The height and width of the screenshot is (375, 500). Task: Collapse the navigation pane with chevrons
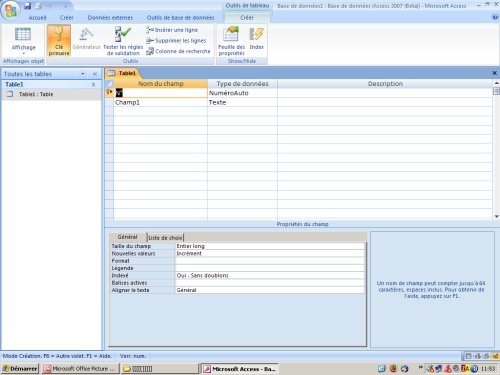pos(95,74)
